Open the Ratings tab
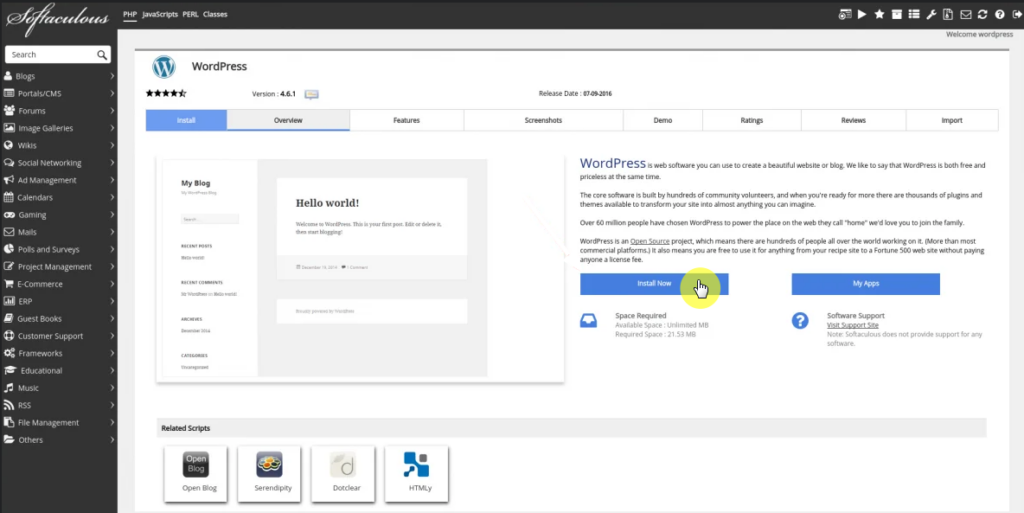This screenshot has height=513, width=1024. [x=752, y=120]
